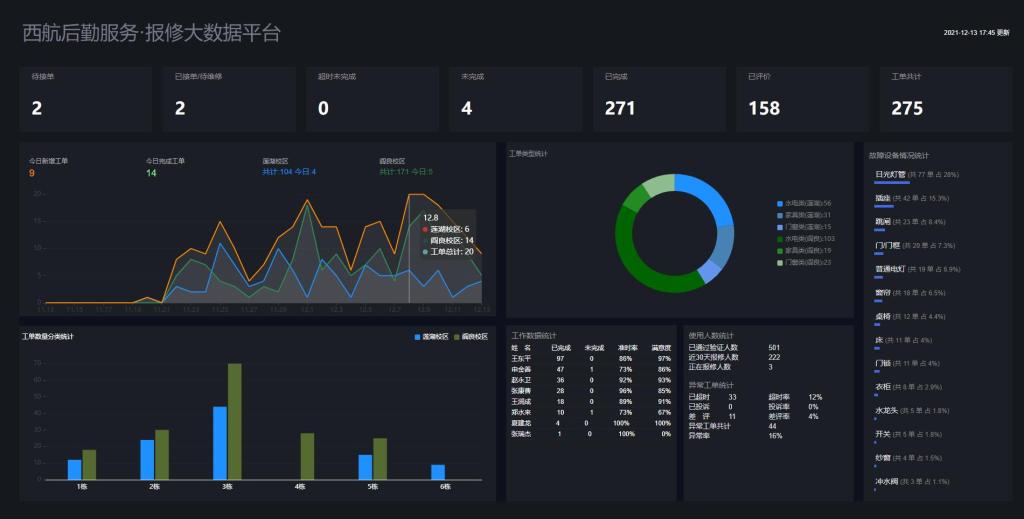Click the 家具类(阎良):19 legend square marker
1024x519 pixels.
pos(780,250)
